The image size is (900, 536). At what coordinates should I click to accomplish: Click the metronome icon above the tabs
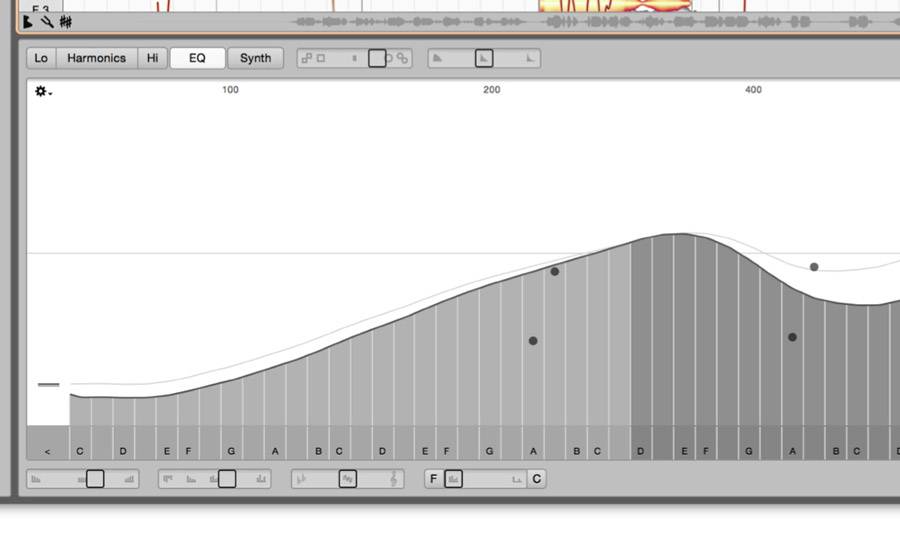pyautogui.click(x=29, y=21)
